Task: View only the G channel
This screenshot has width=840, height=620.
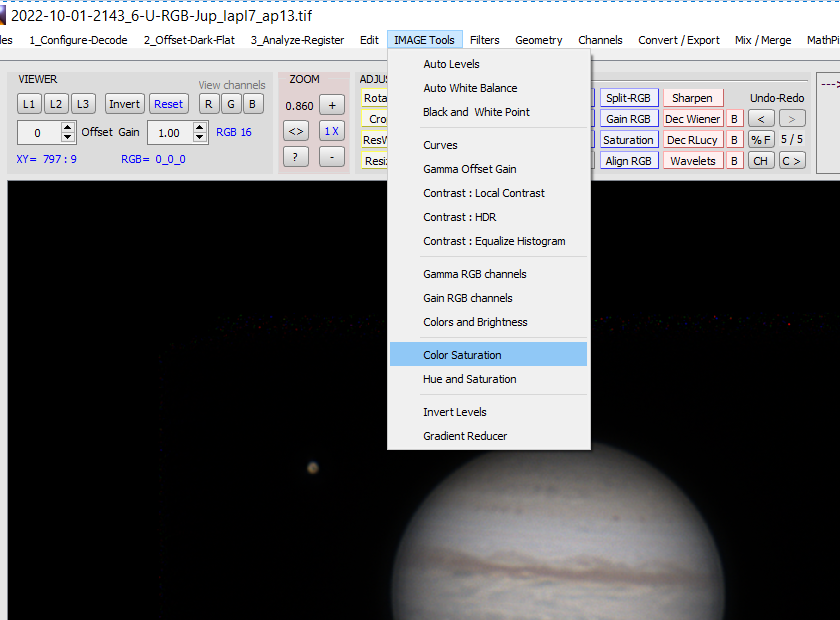Action: click(x=231, y=104)
